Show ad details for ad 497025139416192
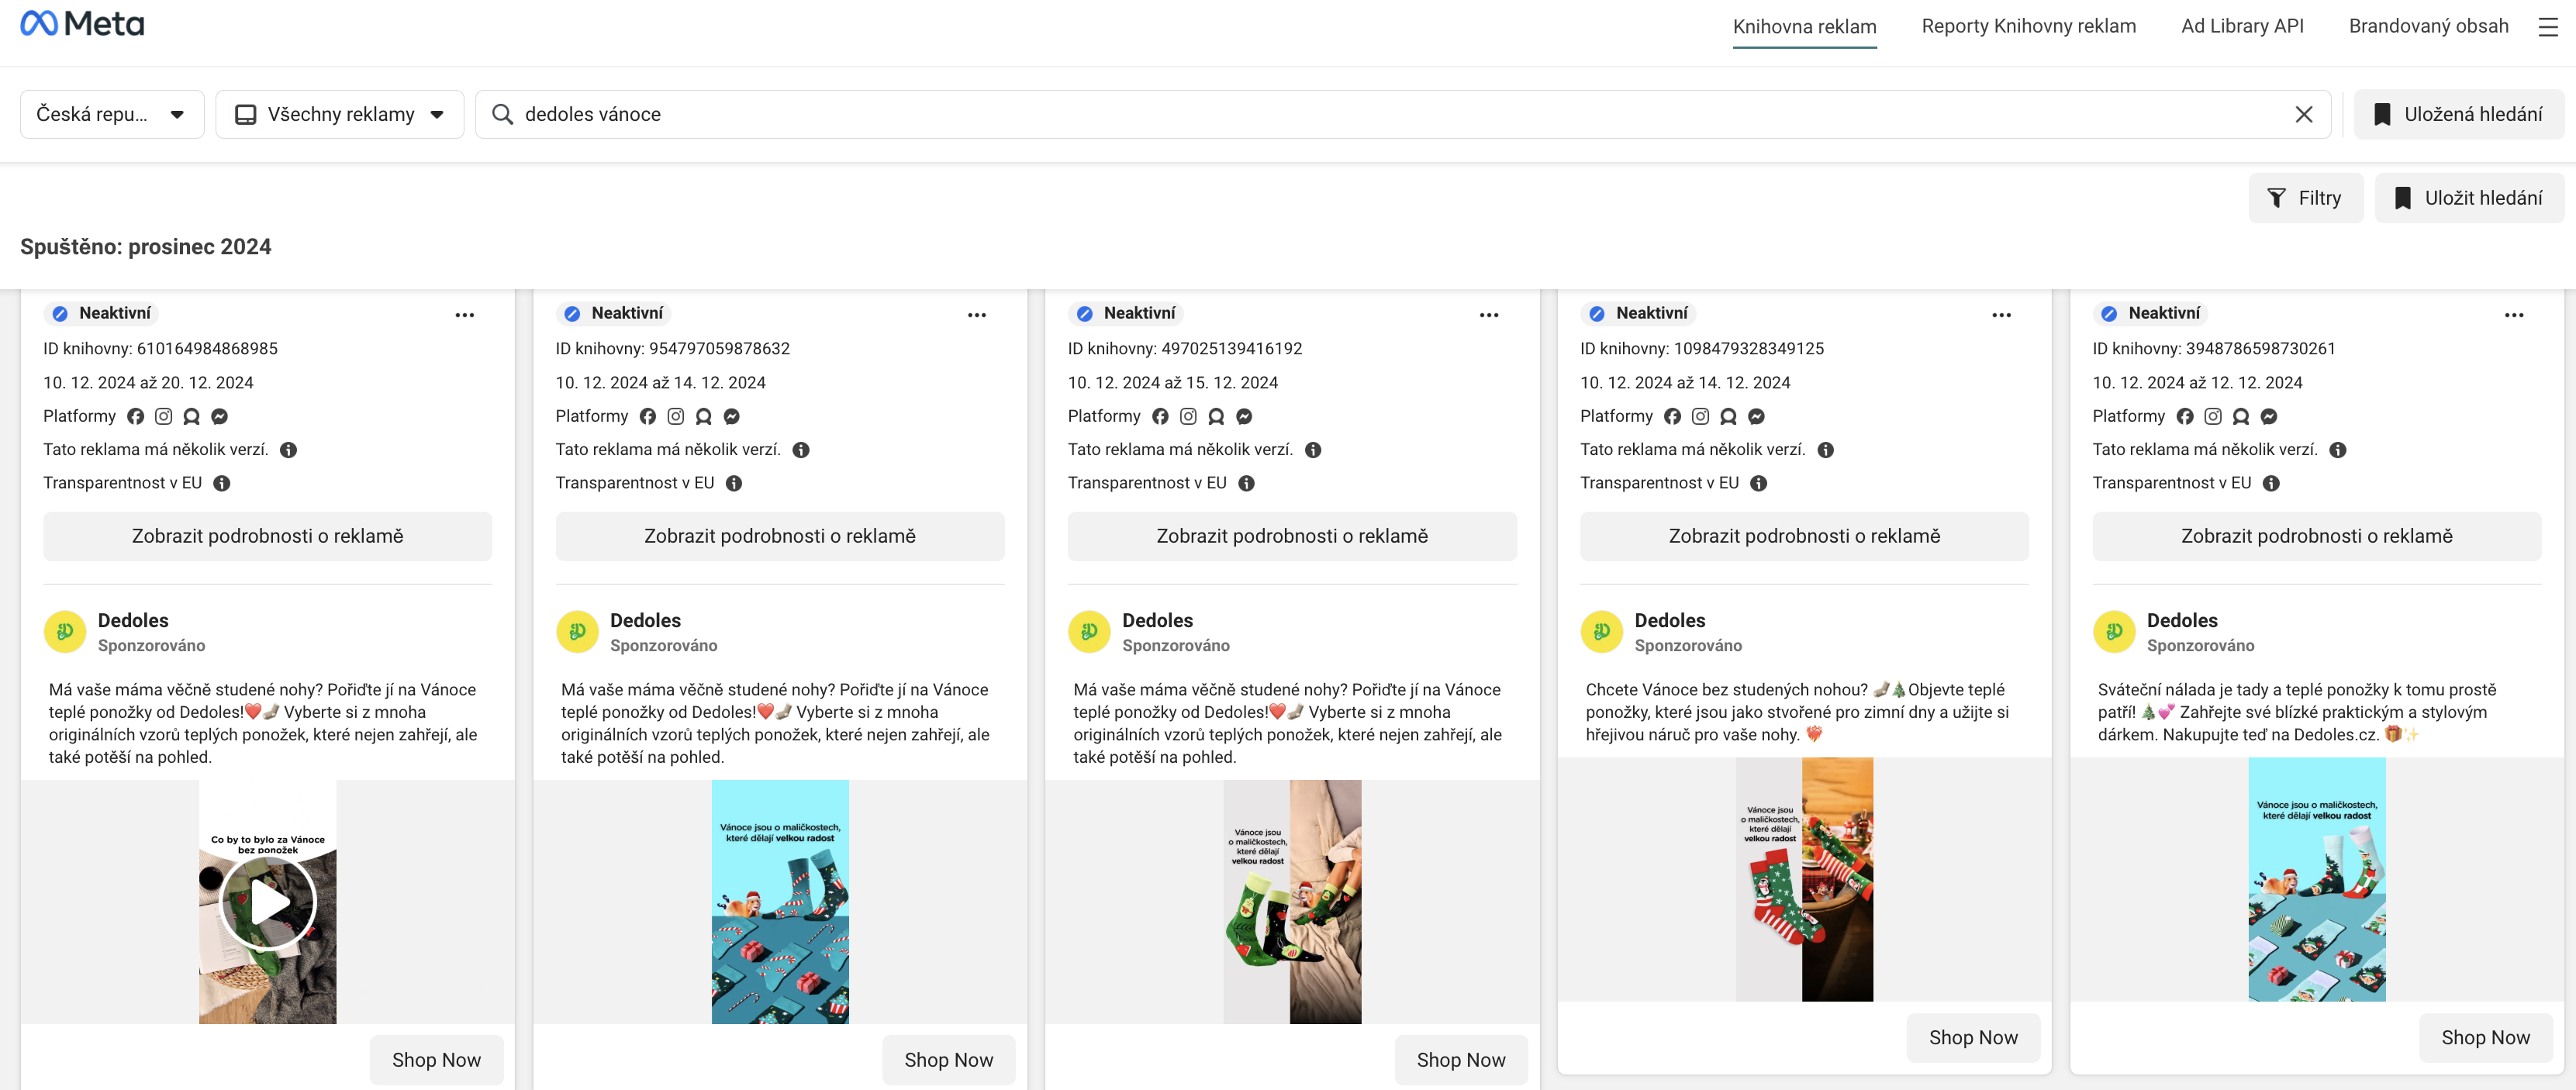The image size is (2576, 1090). [x=1292, y=536]
